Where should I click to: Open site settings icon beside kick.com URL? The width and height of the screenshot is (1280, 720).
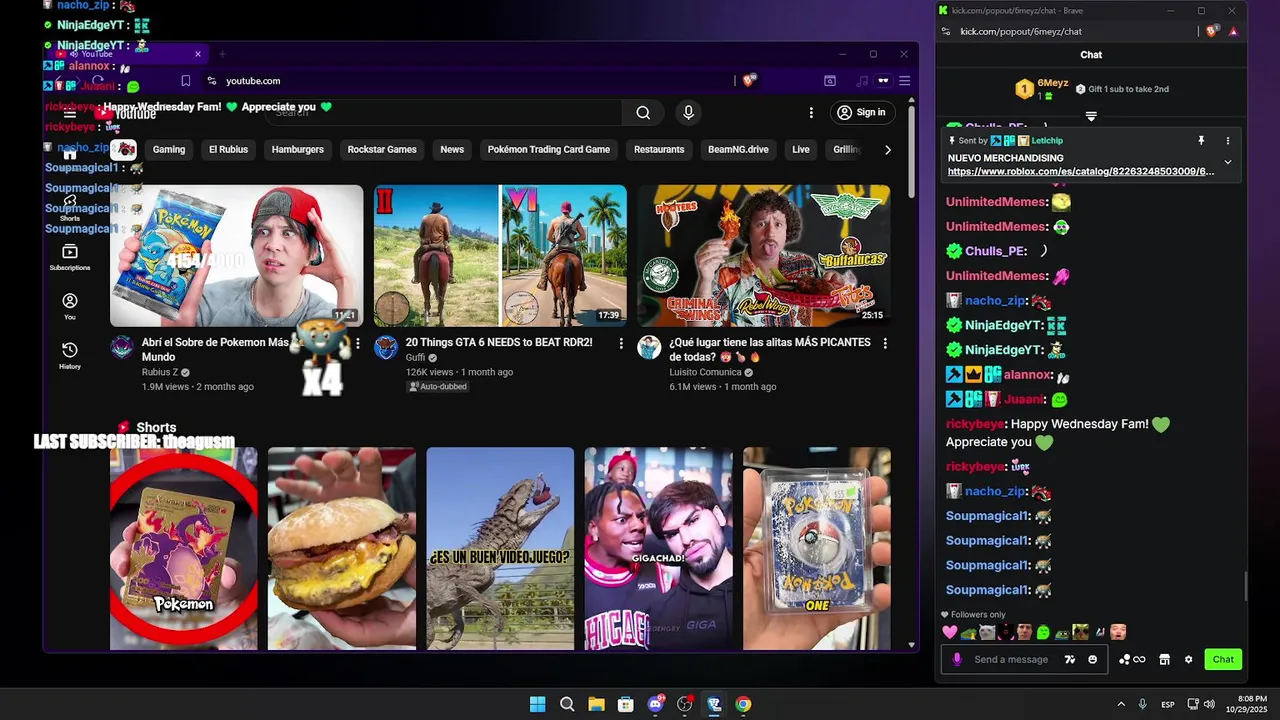946,31
